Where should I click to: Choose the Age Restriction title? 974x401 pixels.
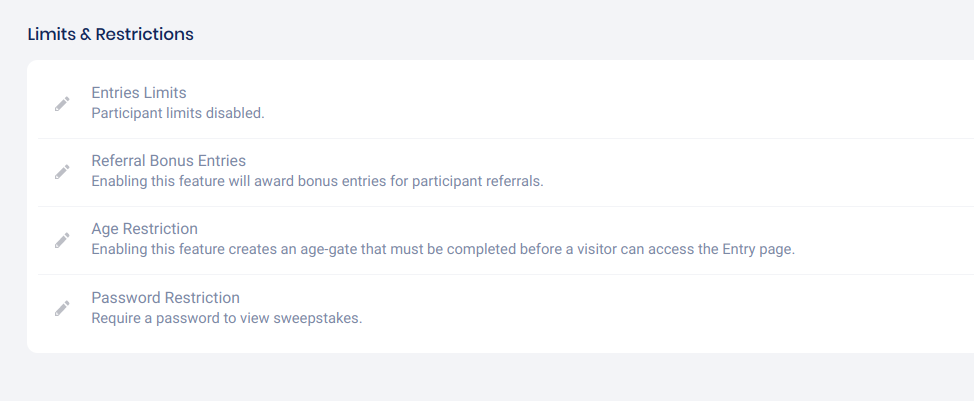coord(144,228)
